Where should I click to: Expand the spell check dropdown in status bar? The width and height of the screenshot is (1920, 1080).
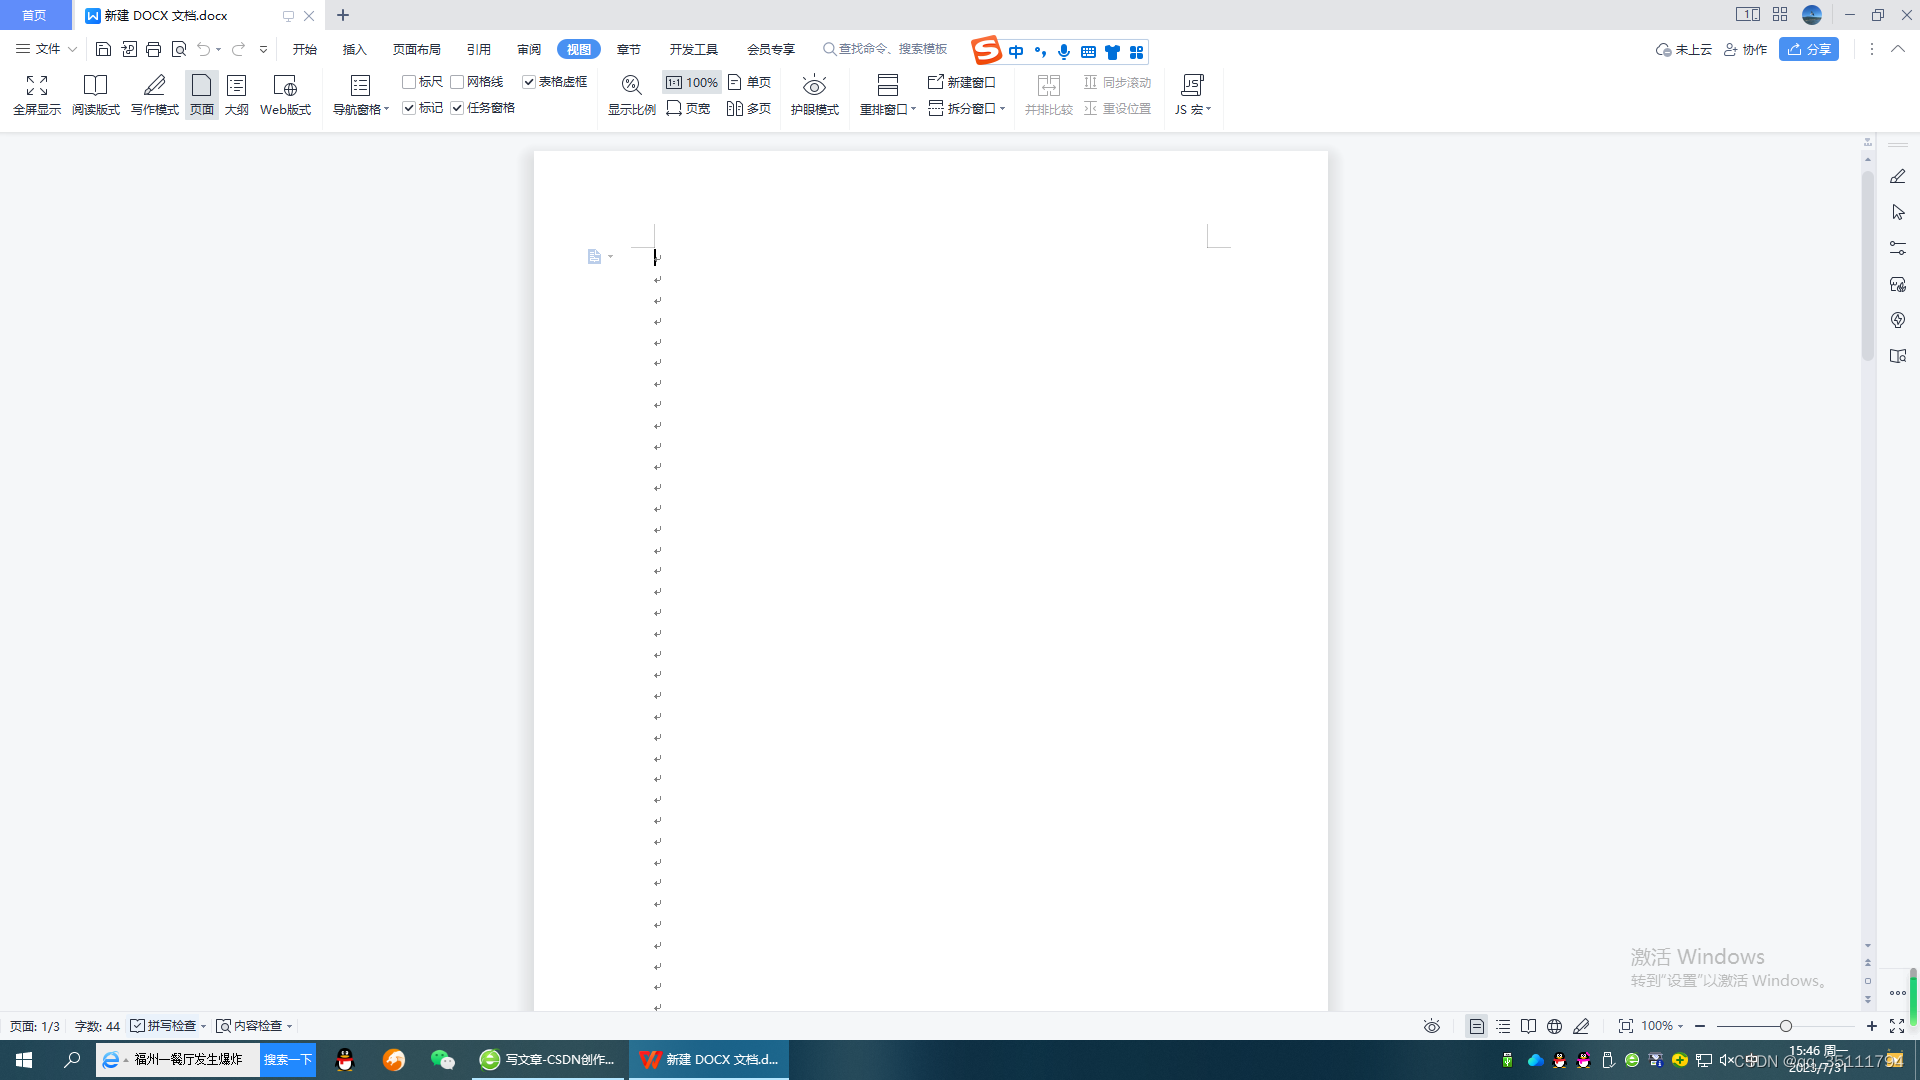click(x=203, y=1026)
